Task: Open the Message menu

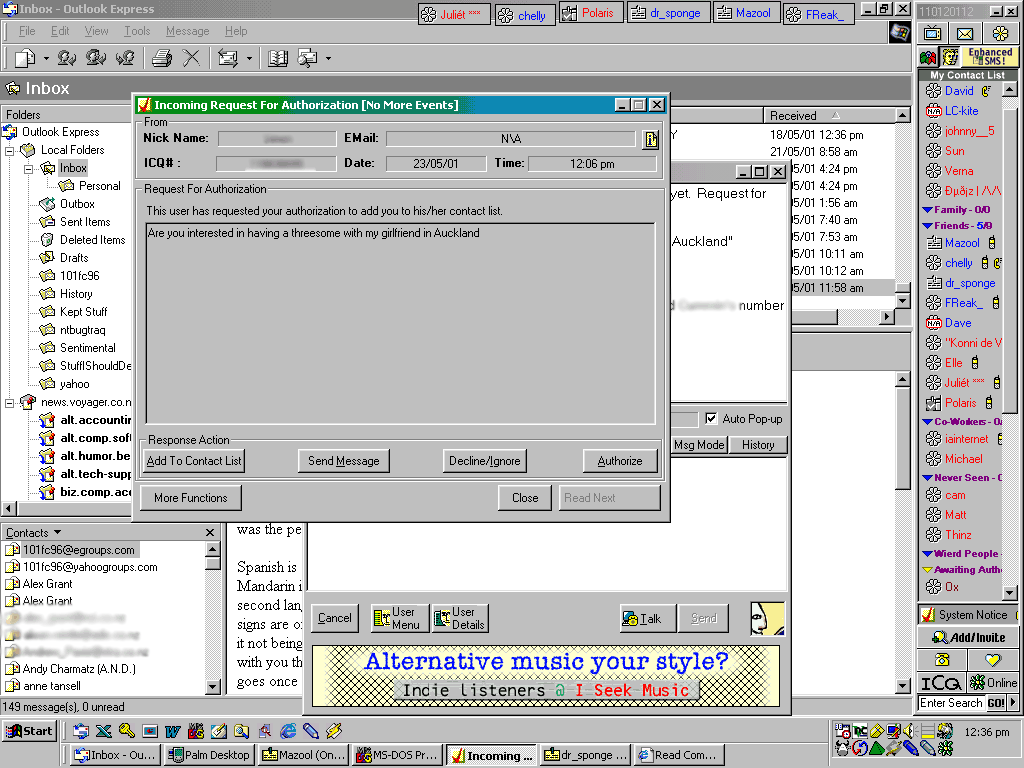Action: pyautogui.click(x=187, y=31)
